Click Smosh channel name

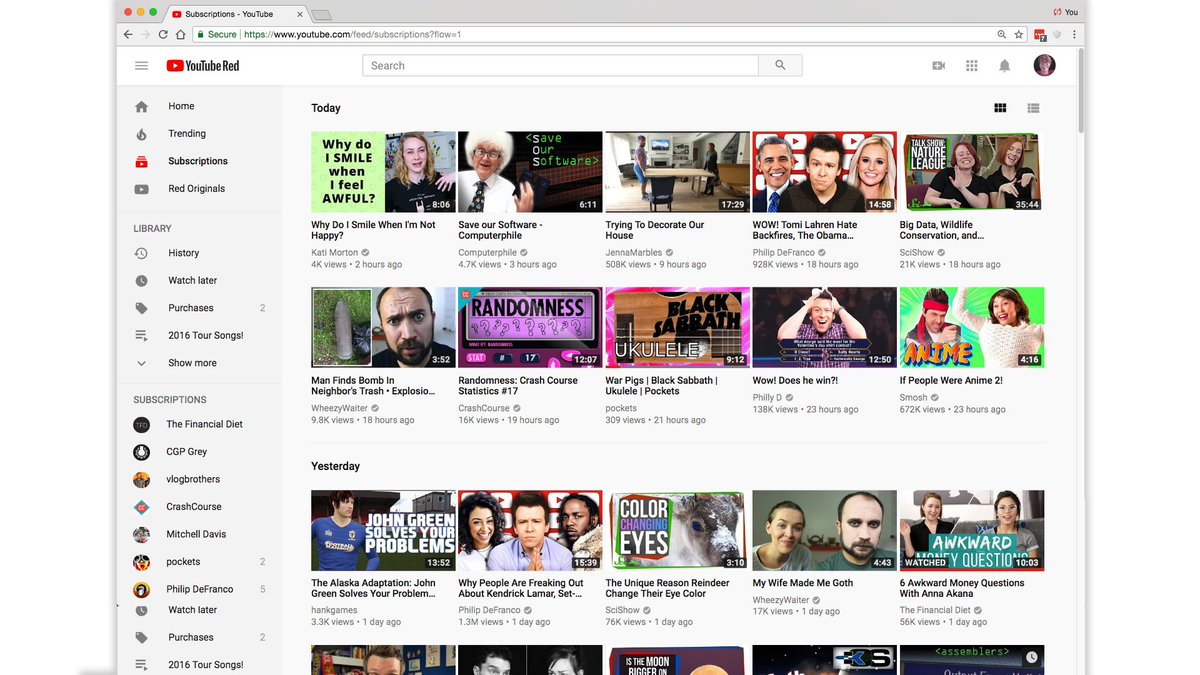[x=913, y=398]
